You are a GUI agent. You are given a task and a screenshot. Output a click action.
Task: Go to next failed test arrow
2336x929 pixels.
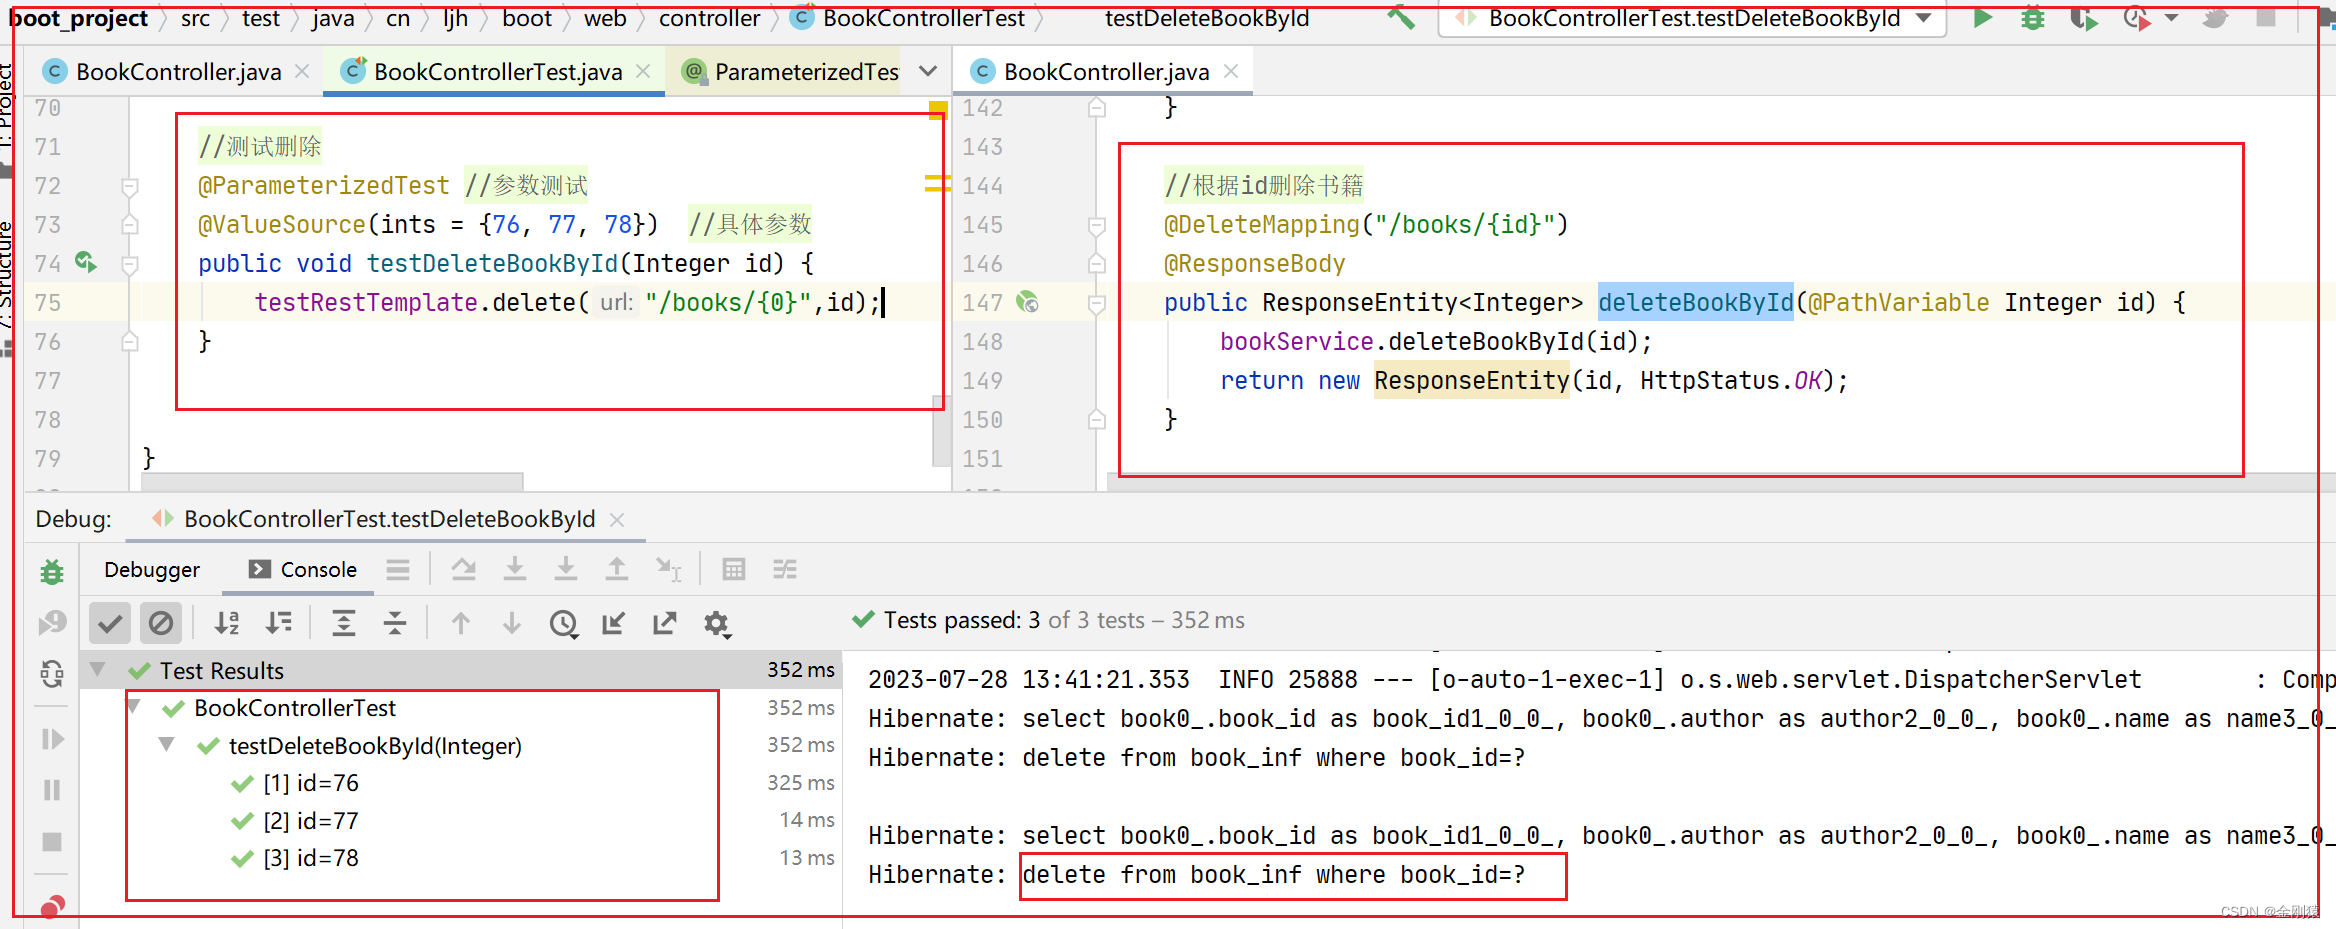(x=512, y=624)
